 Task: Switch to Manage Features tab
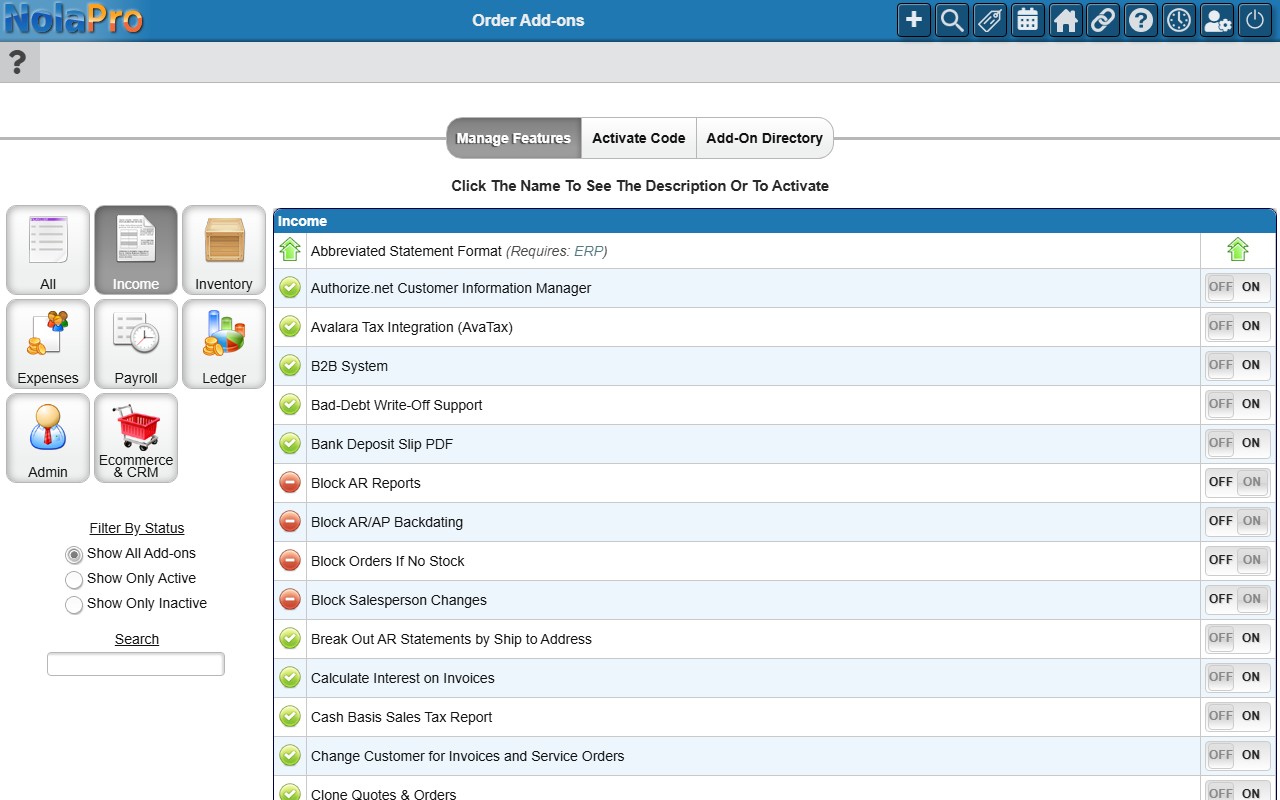[514, 138]
